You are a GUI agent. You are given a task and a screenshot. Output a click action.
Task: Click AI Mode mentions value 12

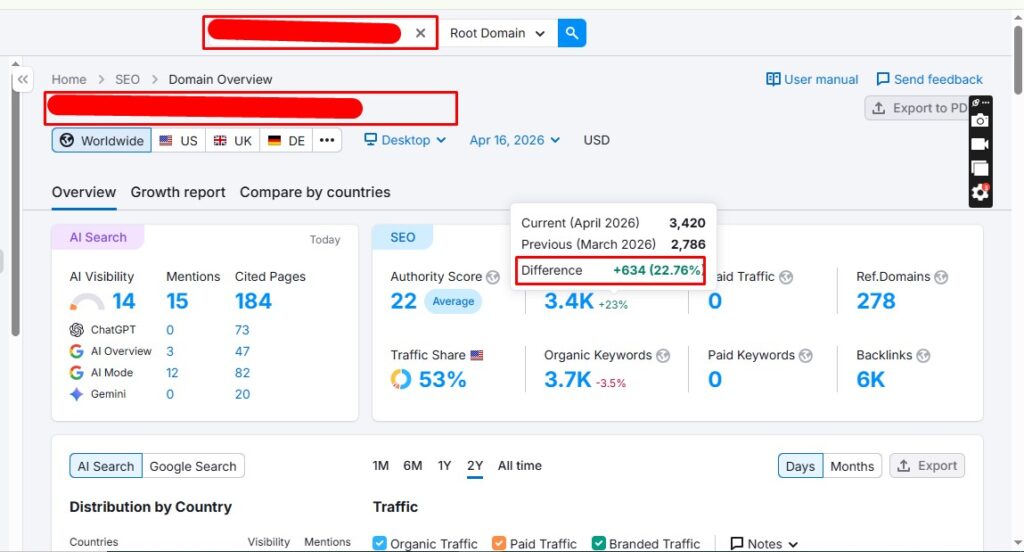pyautogui.click(x=172, y=372)
